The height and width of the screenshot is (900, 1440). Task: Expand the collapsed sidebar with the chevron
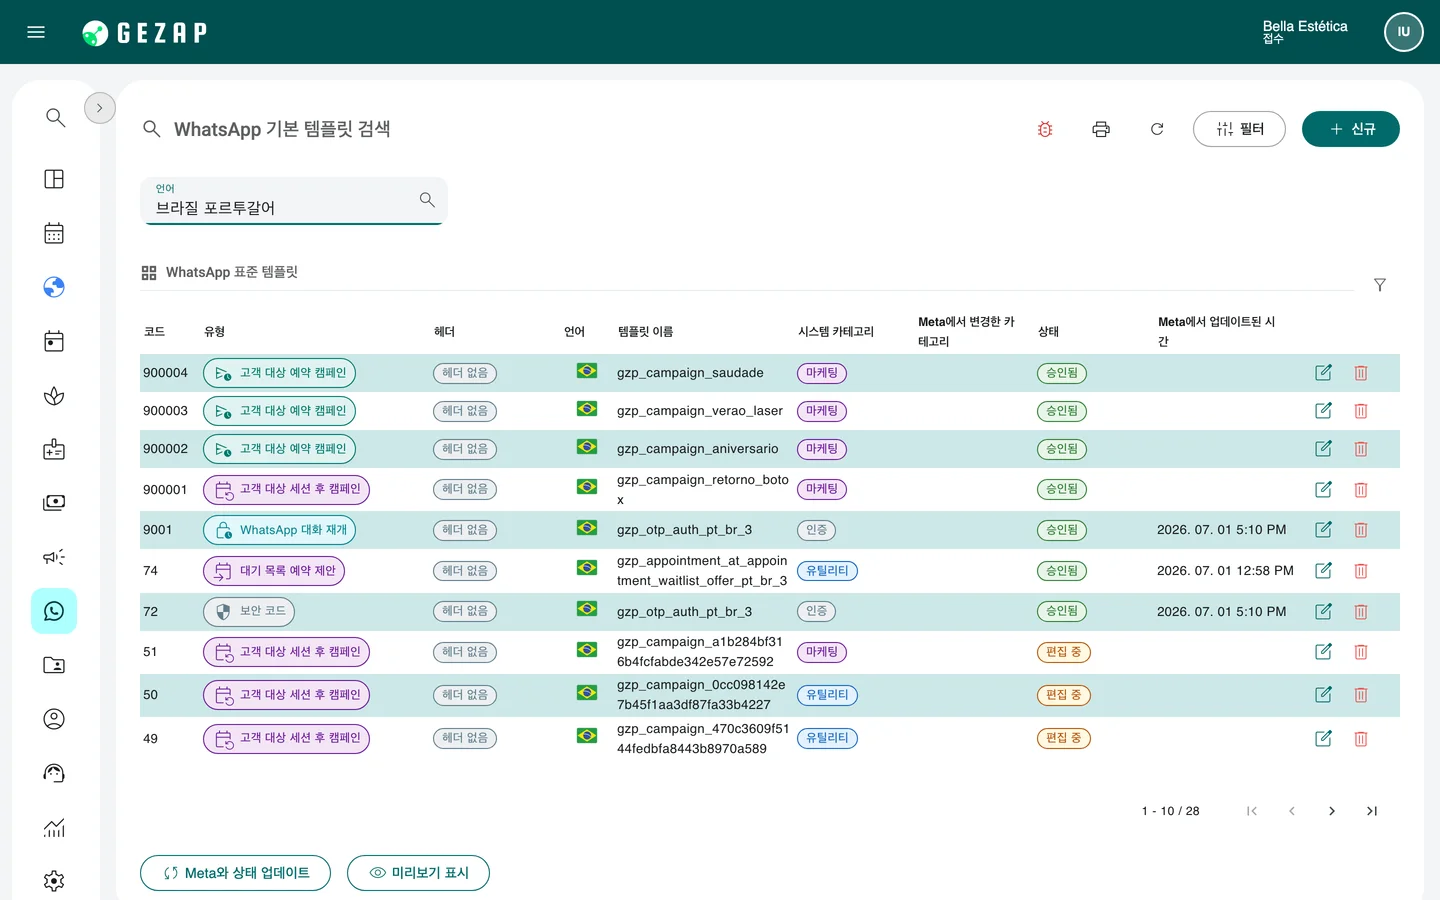(100, 108)
